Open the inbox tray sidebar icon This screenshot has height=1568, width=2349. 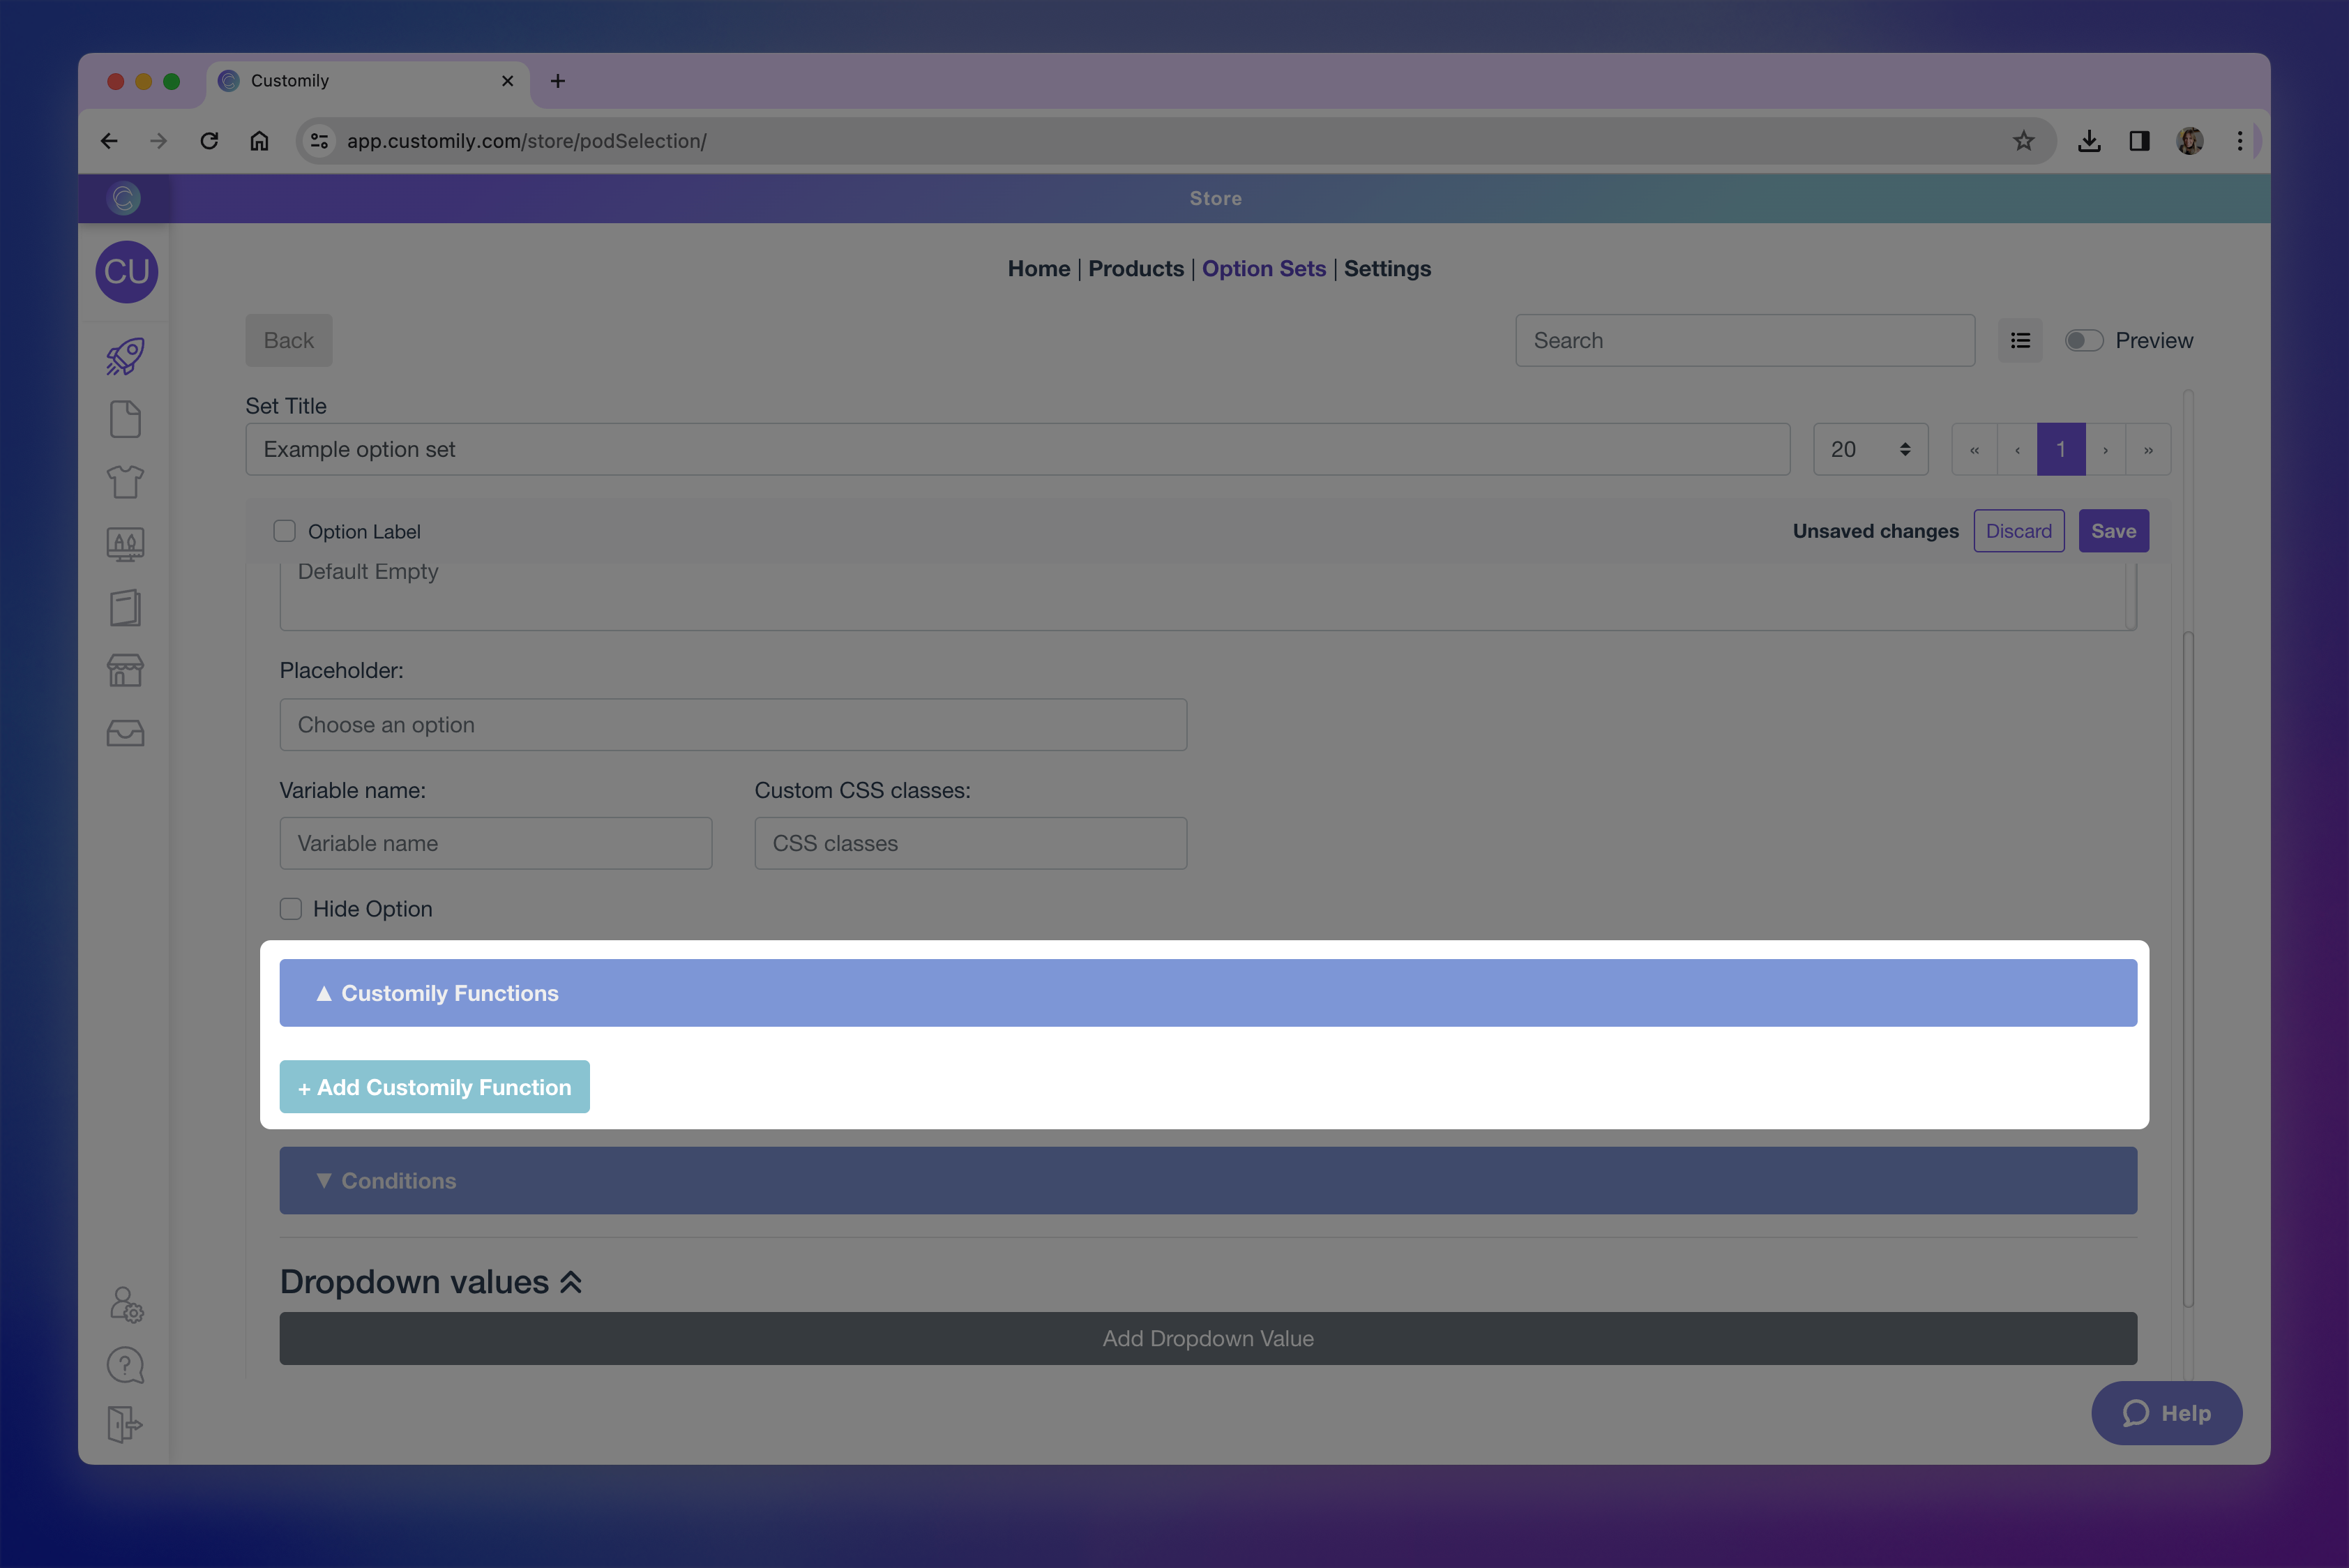pyautogui.click(x=125, y=734)
